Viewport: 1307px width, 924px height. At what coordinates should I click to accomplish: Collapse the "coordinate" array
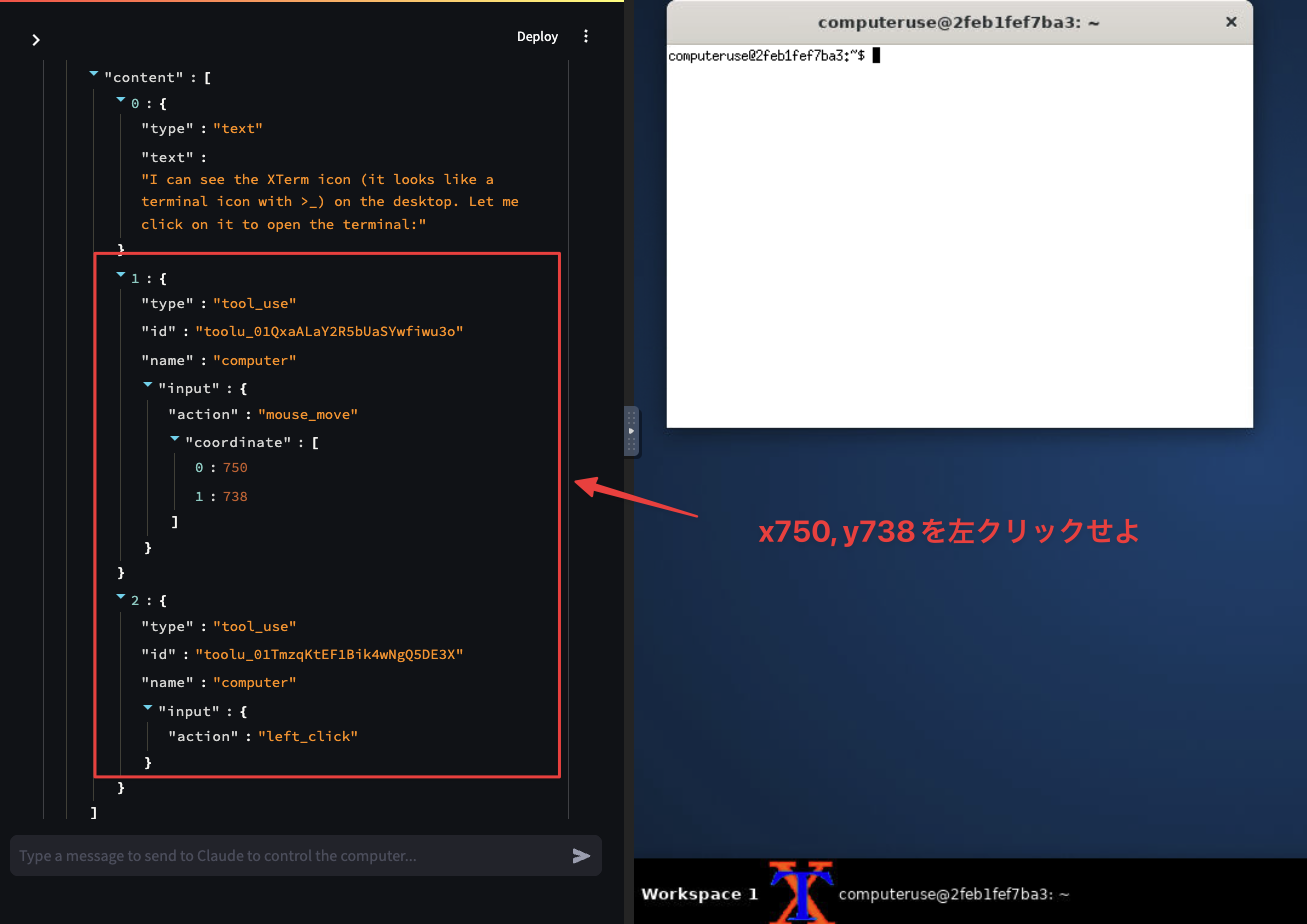click(175, 439)
